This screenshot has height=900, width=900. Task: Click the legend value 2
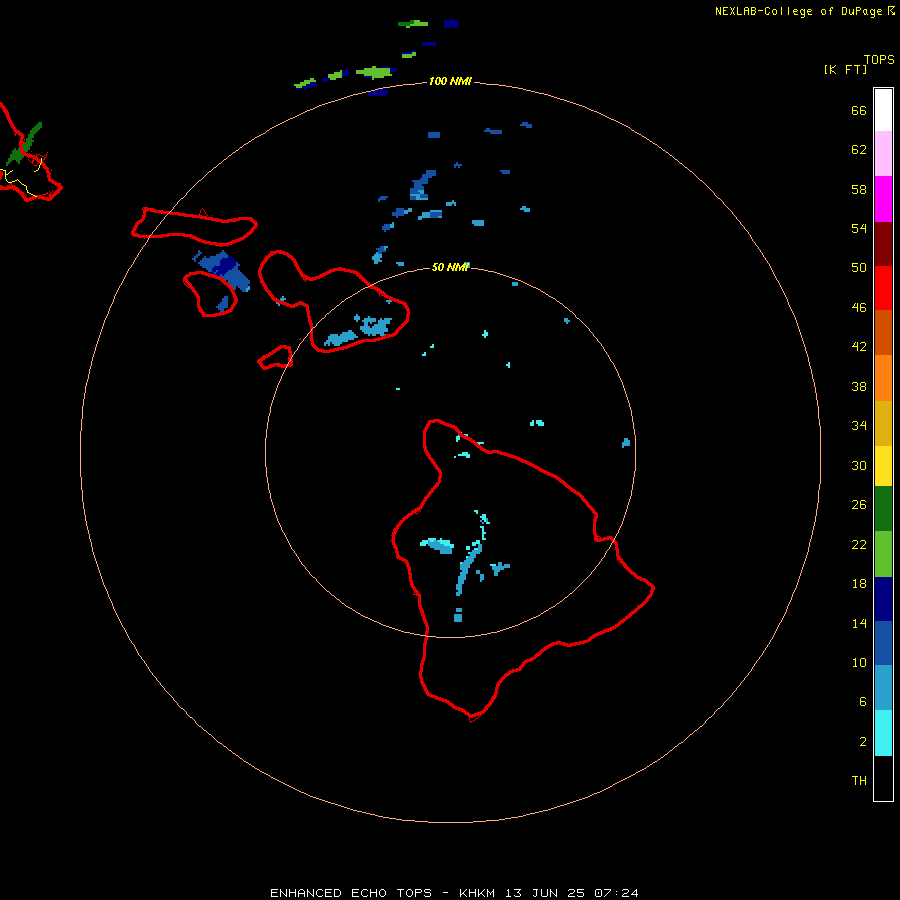(x=863, y=742)
